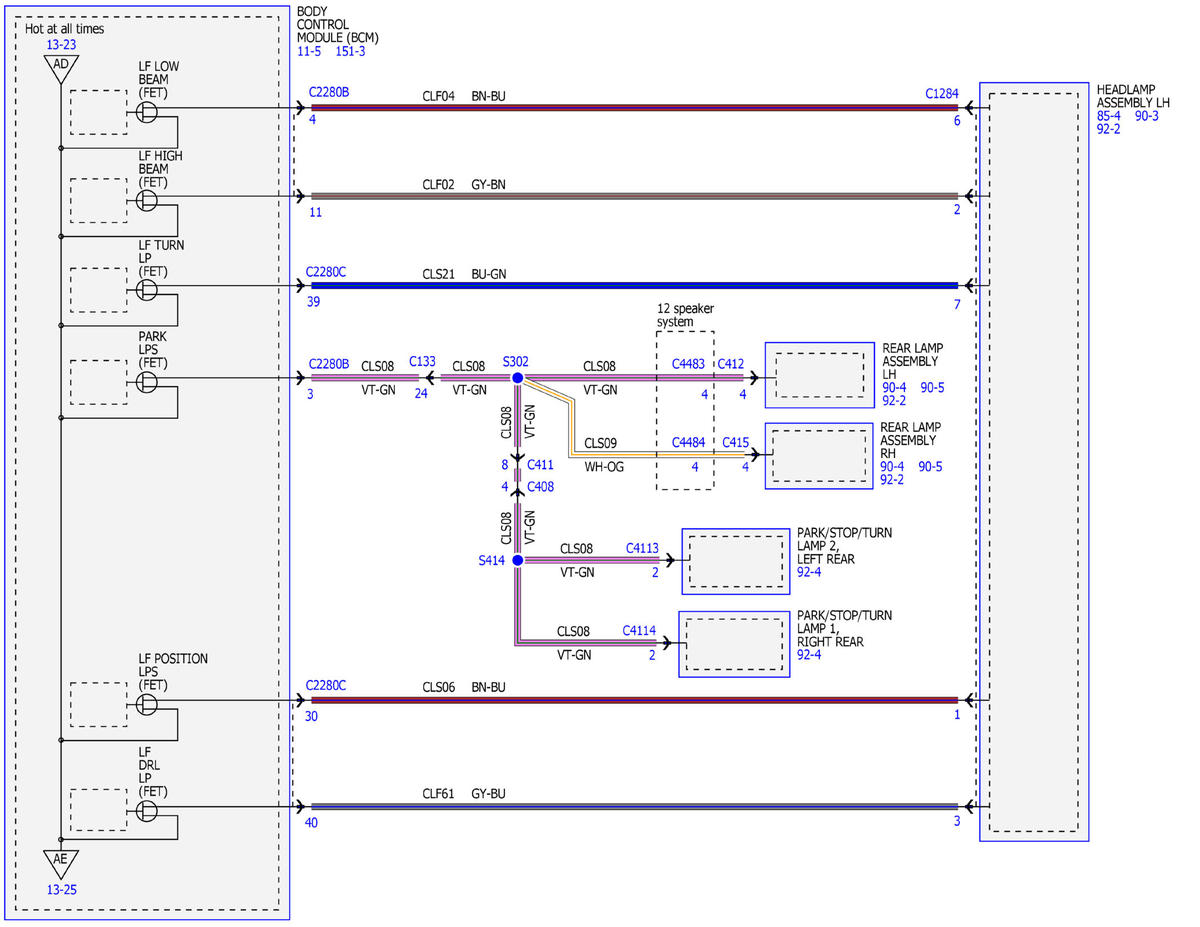The image size is (1200, 927).
Task: Select the LF LOW BEAM FET symbol
Action: pos(147,113)
